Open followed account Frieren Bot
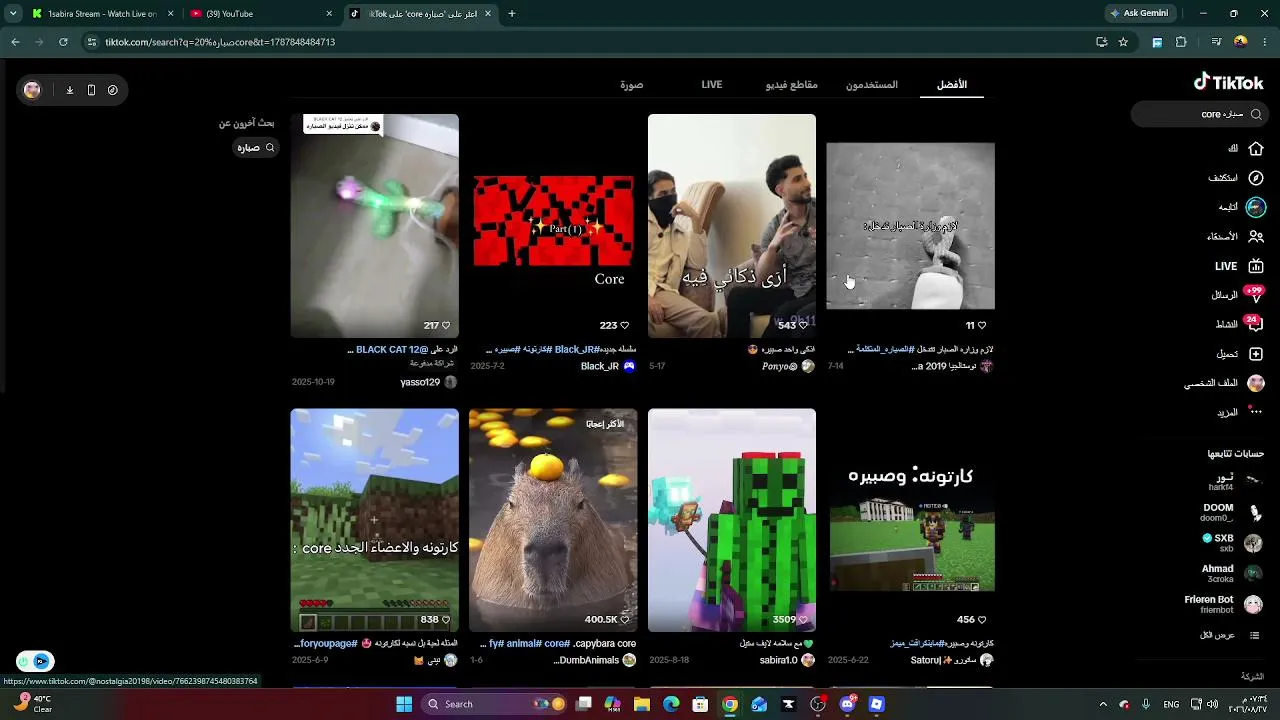 coord(1223,604)
